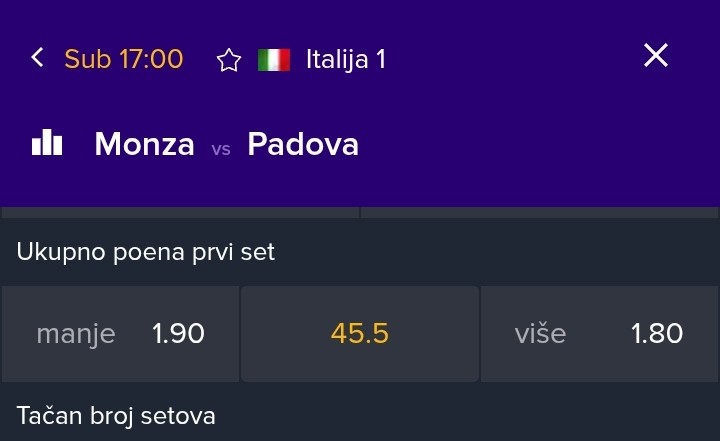Image resolution: width=720 pixels, height=441 pixels.
Task: Collapse the 'Ukupno poena prvi set' market
Action: (146, 252)
